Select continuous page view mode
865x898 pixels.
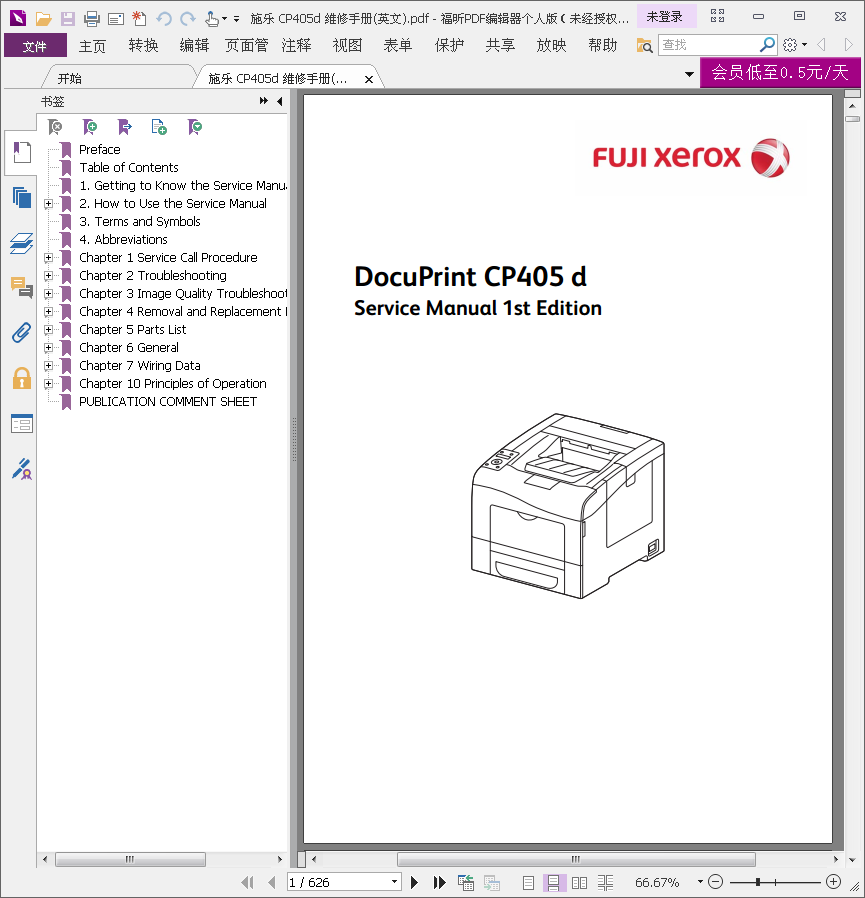tap(553, 883)
